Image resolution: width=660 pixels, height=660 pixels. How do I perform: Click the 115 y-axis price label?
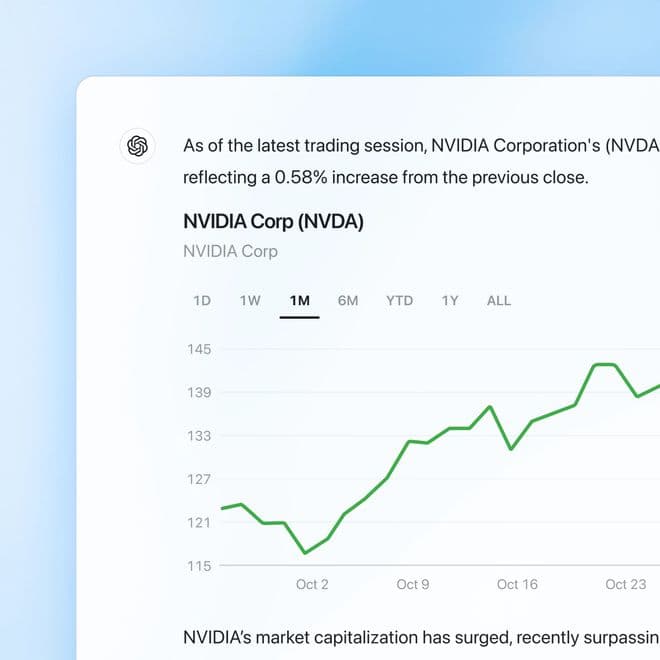point(198,566)
